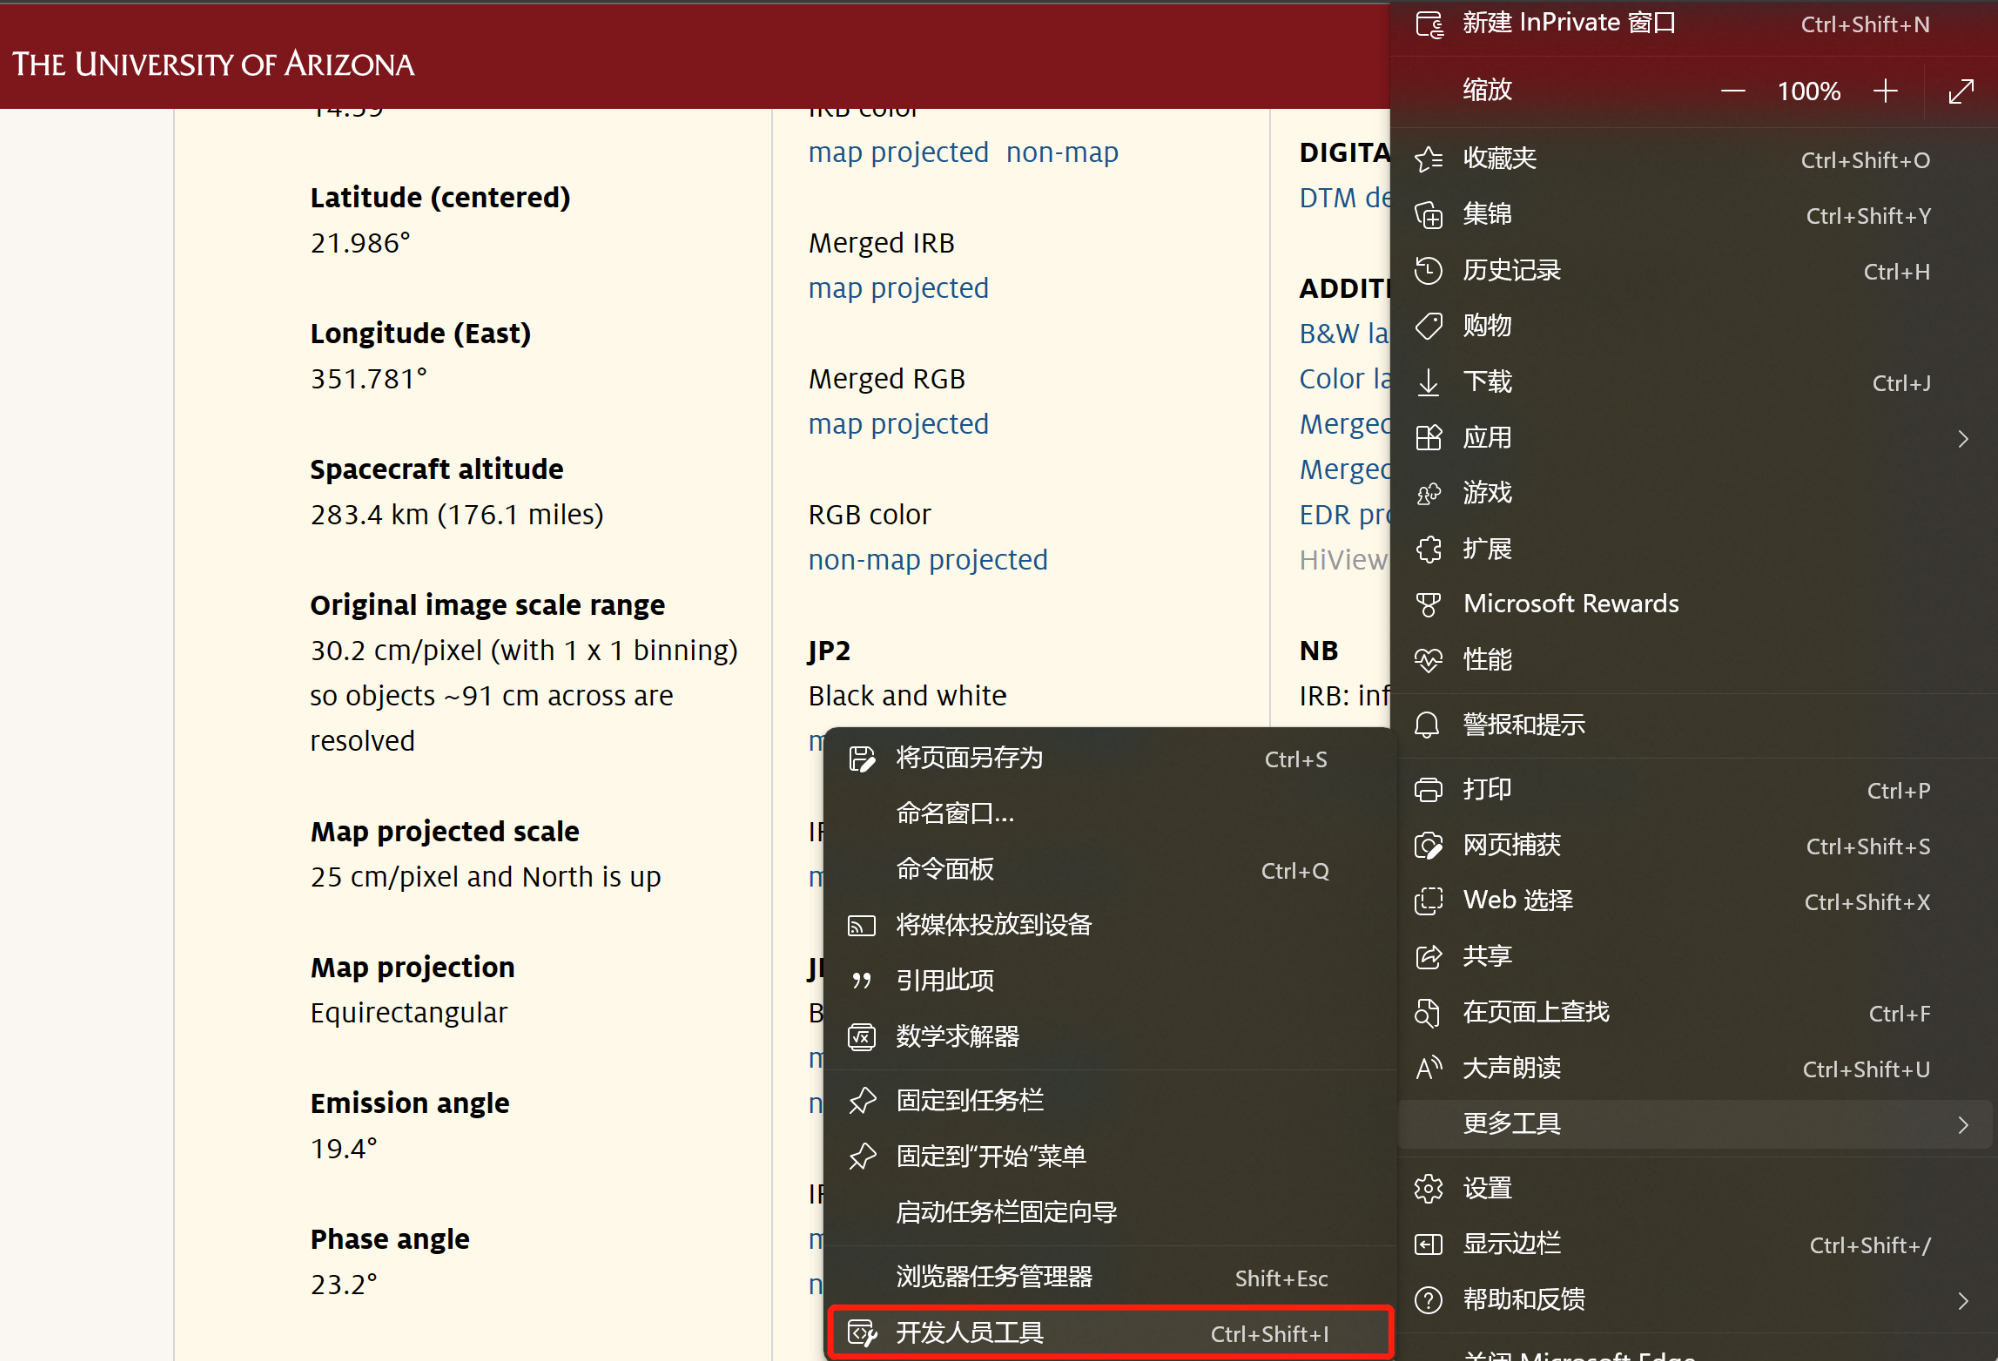Select Web 选择 tool
The image size is (1998, 1361).
[1514, 900]
